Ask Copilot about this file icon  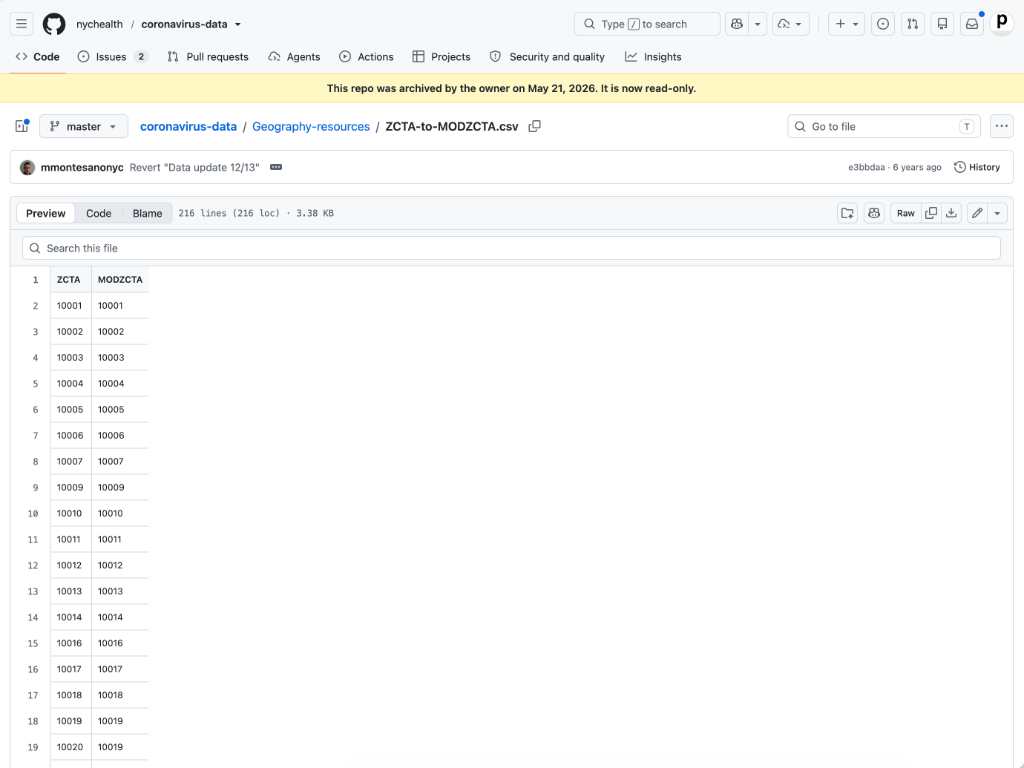874,213
